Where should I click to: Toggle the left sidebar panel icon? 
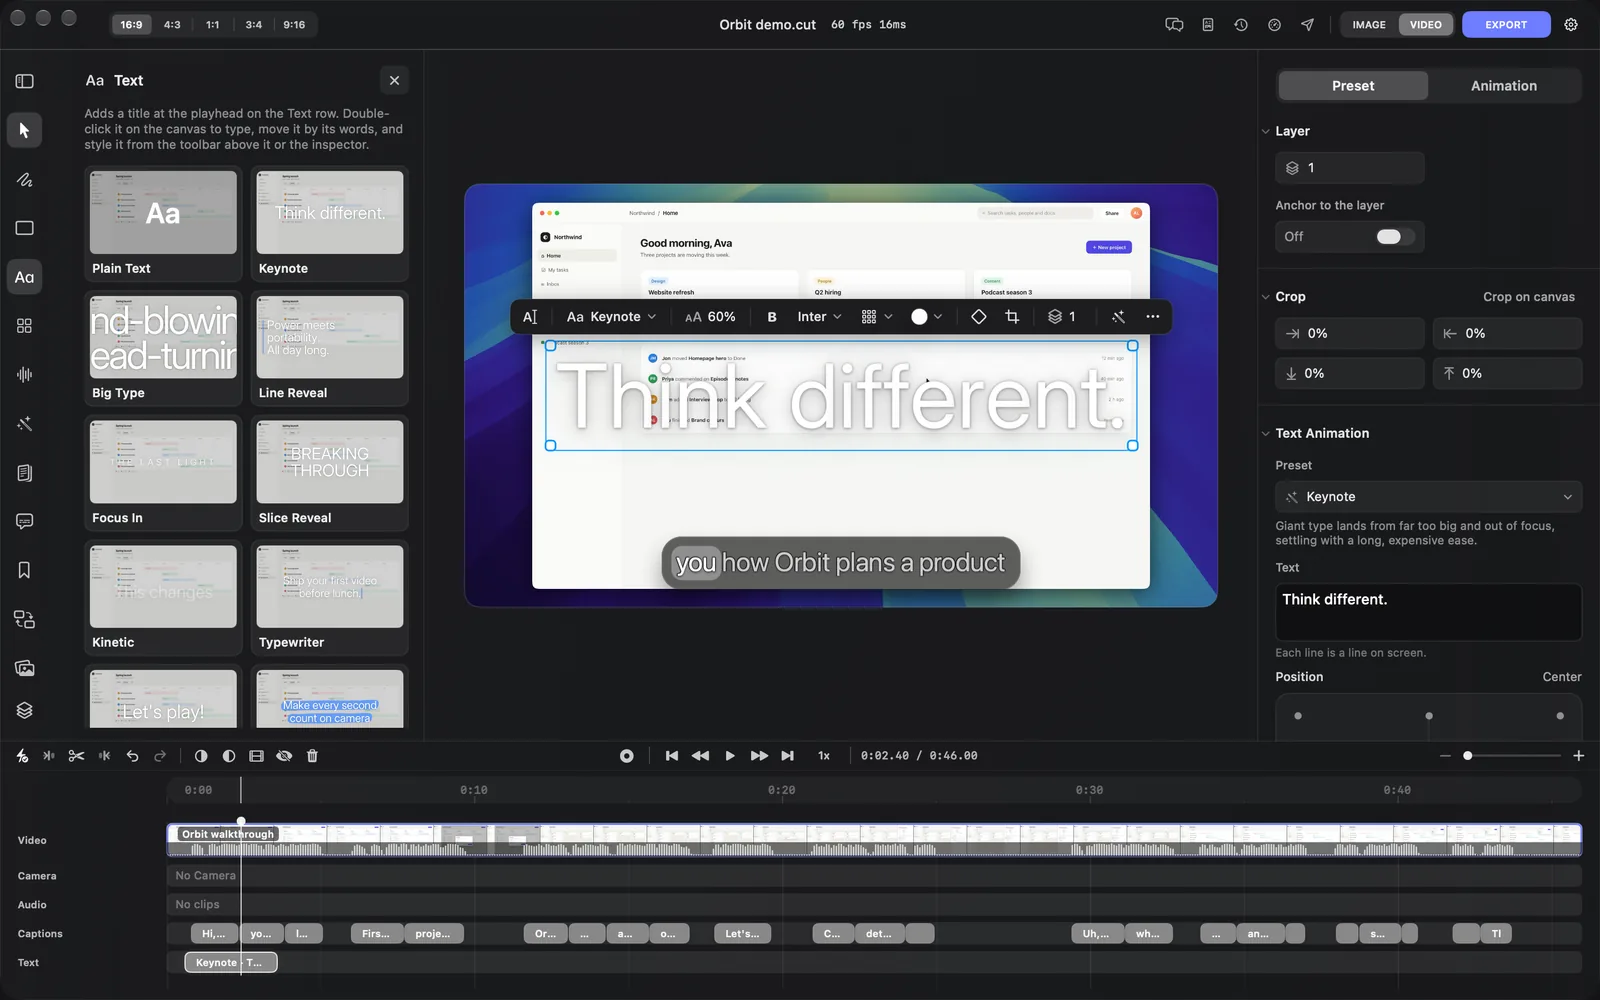click(24, 81)
